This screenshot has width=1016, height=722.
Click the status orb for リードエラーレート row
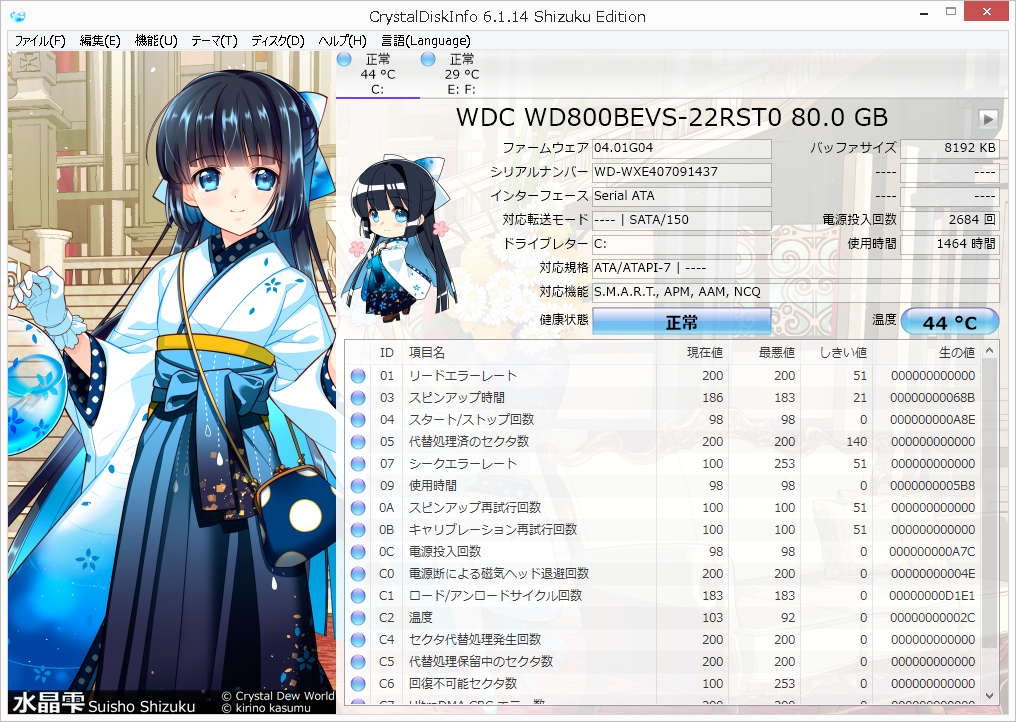click(358, 376)
